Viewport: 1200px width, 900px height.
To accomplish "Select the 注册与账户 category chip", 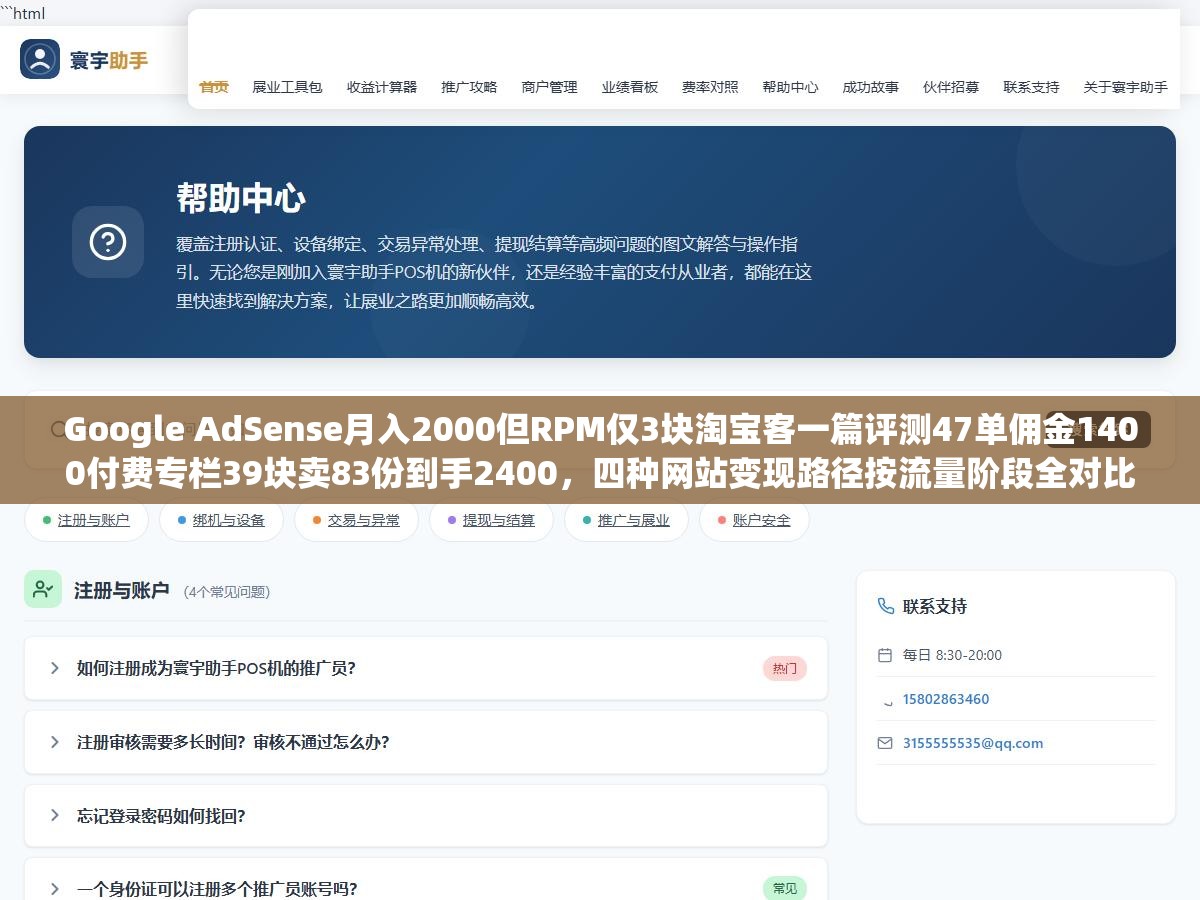I will (x=86, y=520).
